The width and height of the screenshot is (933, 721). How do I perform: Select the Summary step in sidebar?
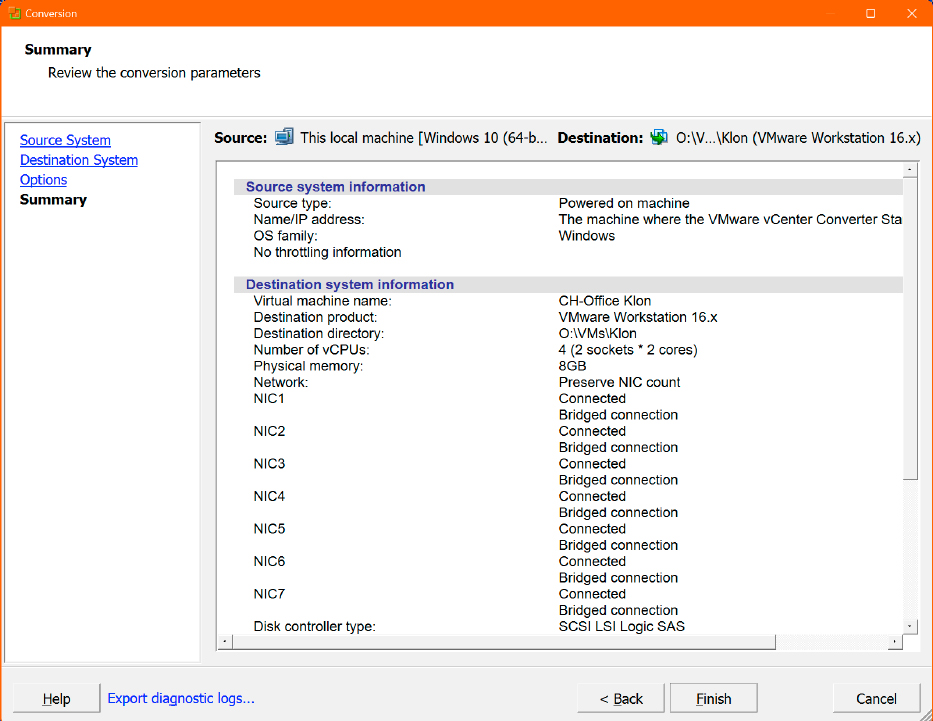[x=54, y=199]
